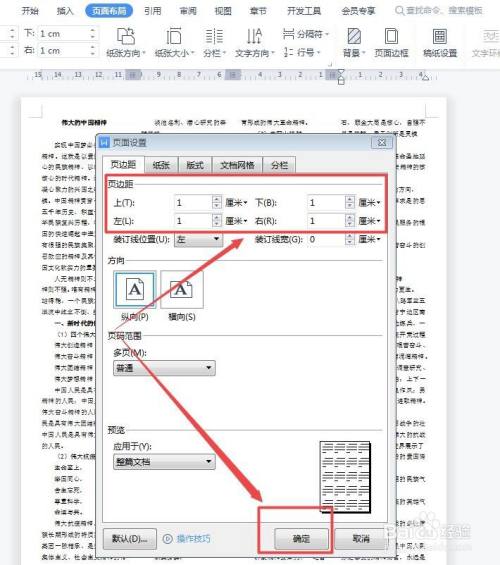This screenshot has width=500, height=565.
Task: Click the 左(L) margin spinner arrows
Action: tap(216, 221)
